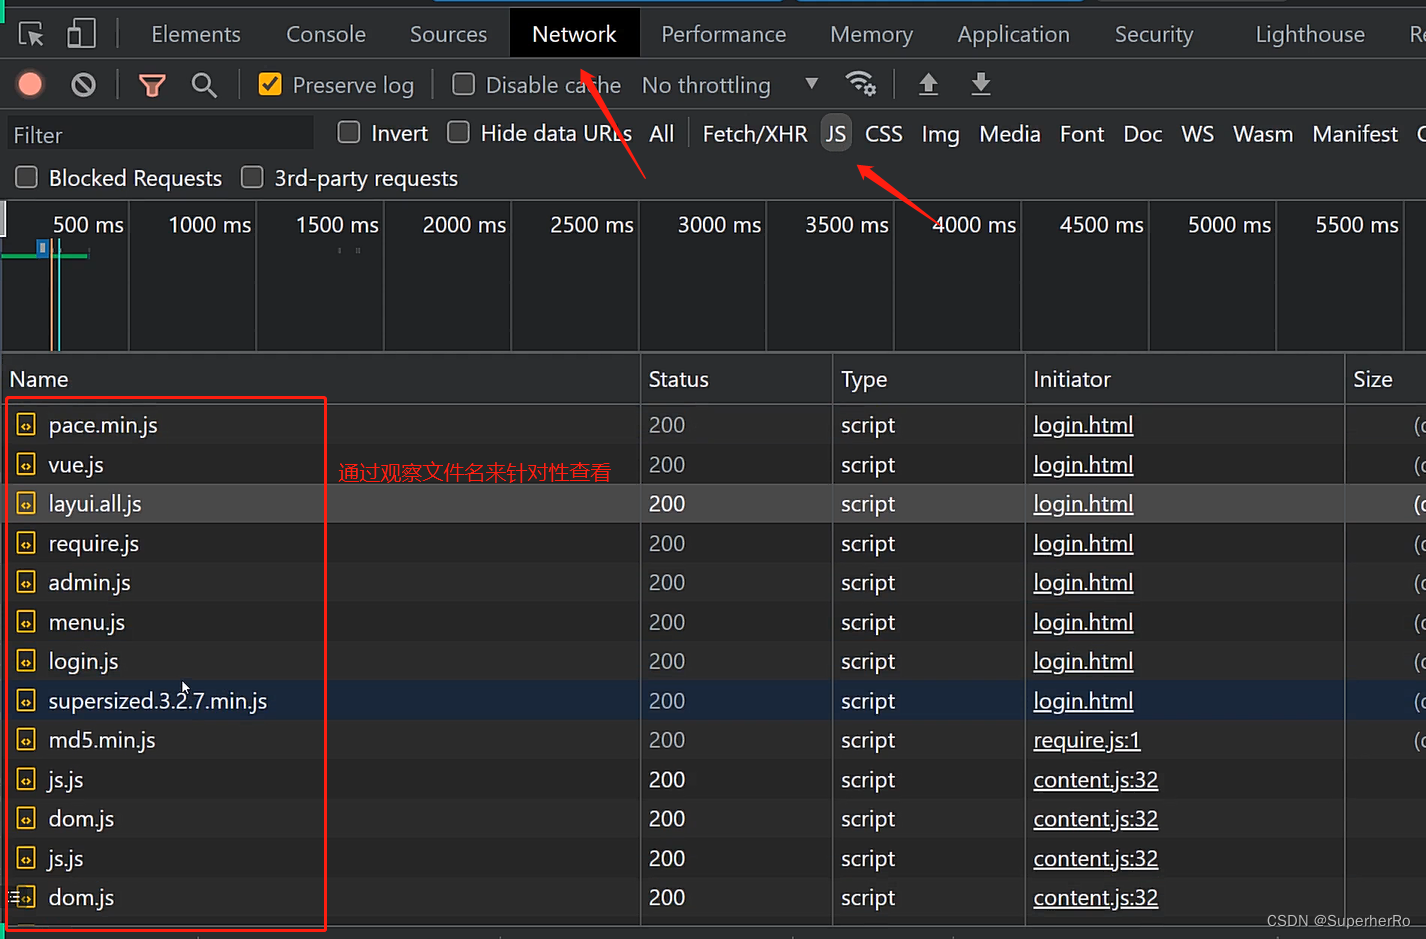The image size is (1426, 939).
Task: Switch to the Application tab
Action: click(1013, 34)
